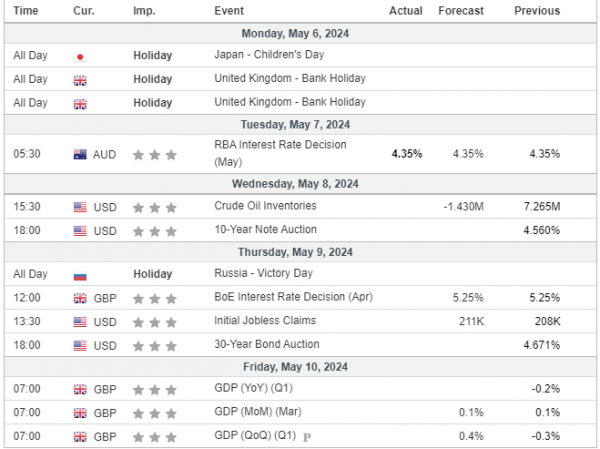Click the previous value -0.2% for GDP (YoY)

pos(546,389)
